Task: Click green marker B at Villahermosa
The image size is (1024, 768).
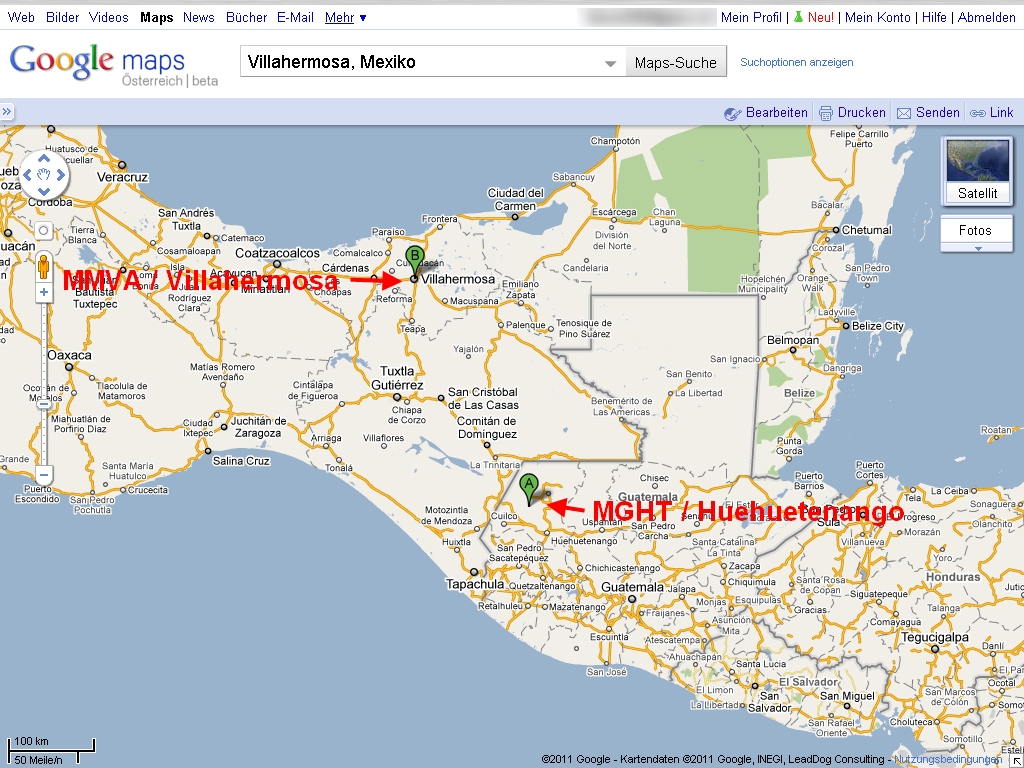Action: [414, 261]
